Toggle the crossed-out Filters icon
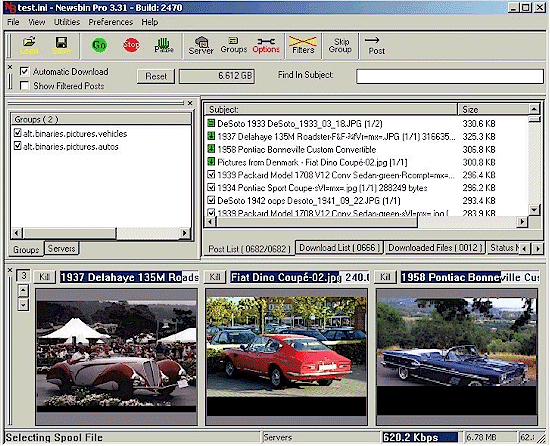 pyautogui.click(x=303, y=45)
